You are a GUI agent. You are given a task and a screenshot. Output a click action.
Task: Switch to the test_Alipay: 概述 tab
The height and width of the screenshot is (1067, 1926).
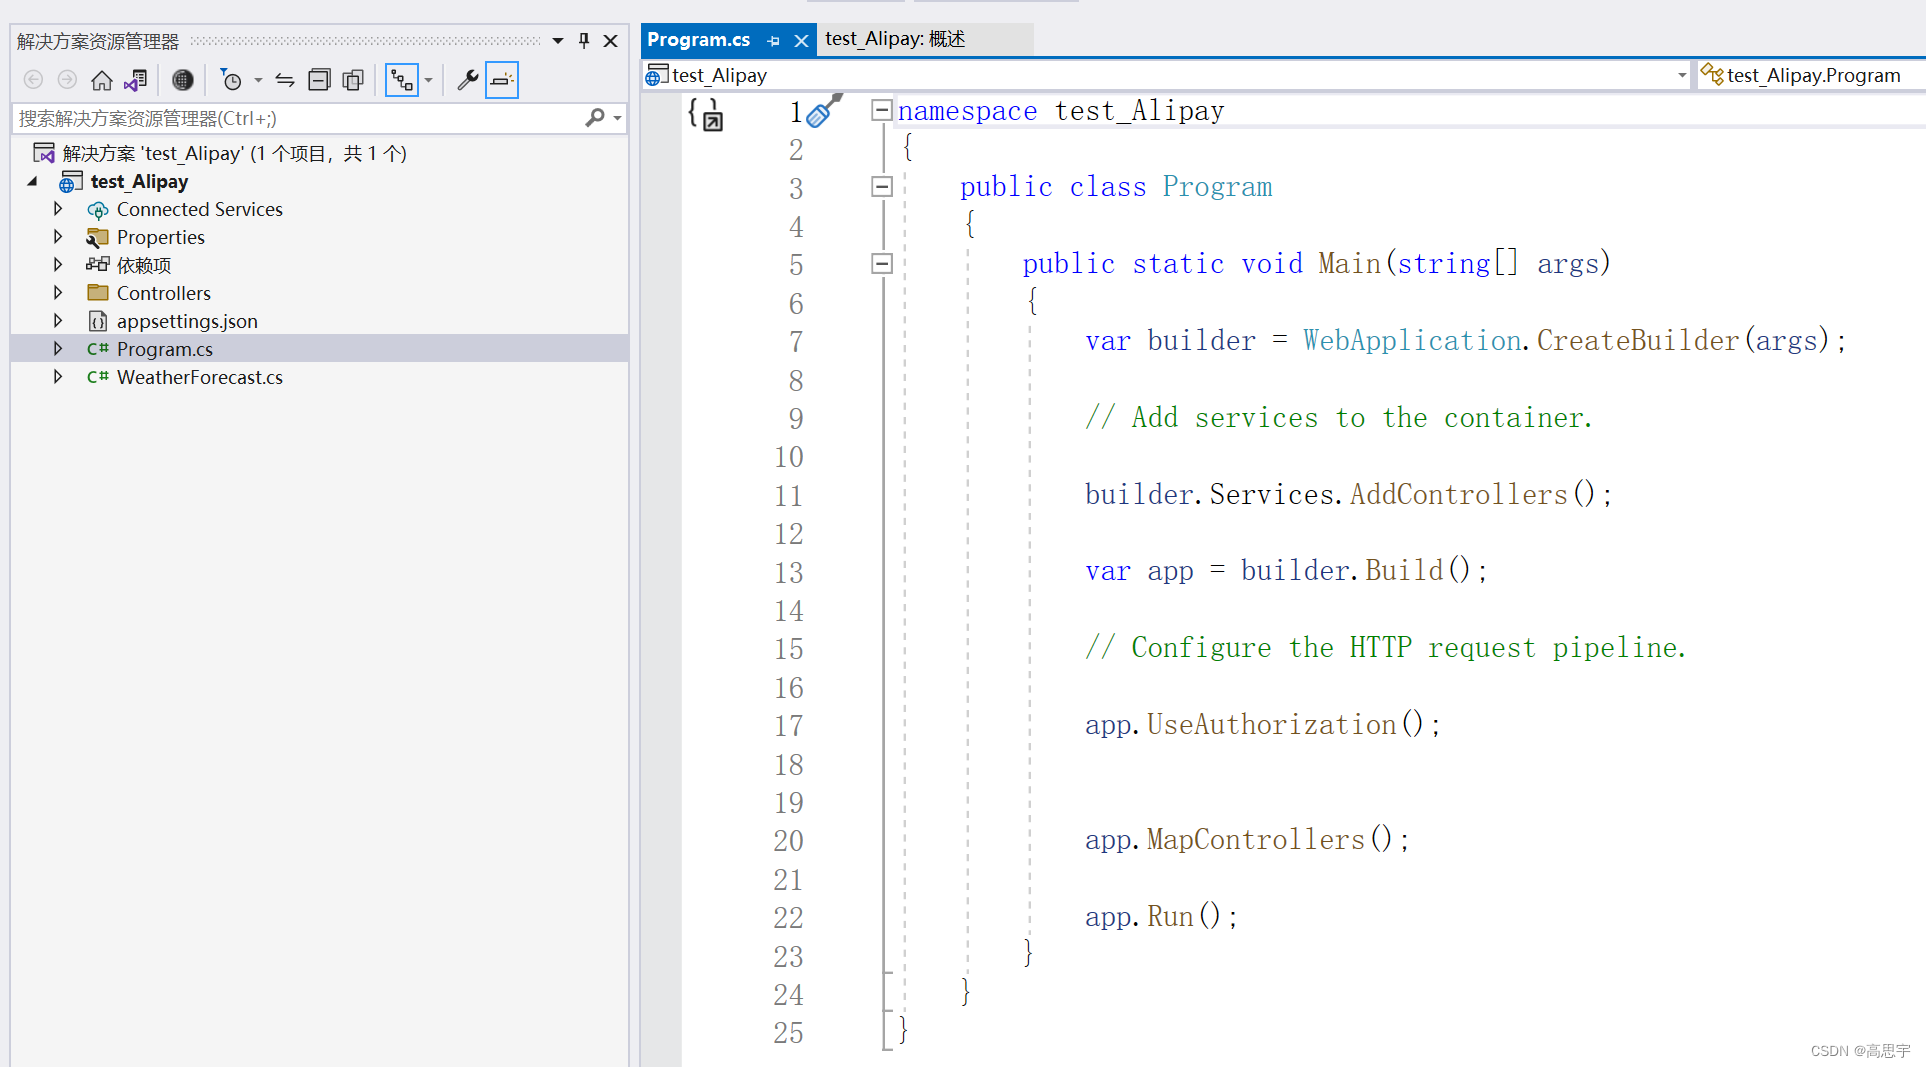coord(895,39)
